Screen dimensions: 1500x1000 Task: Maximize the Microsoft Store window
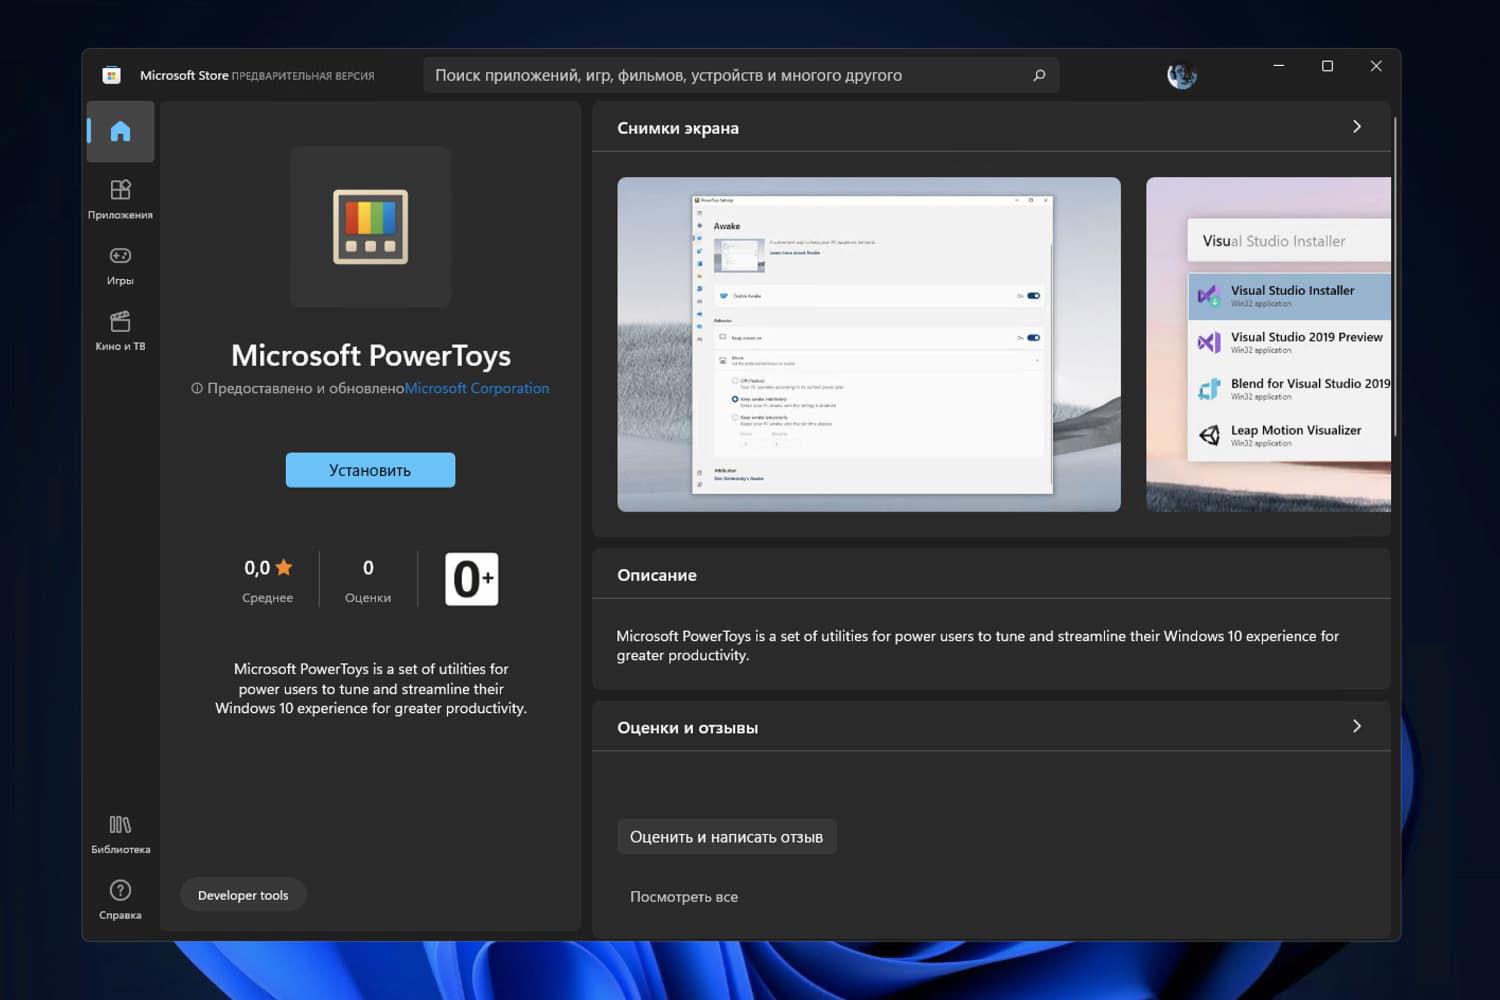(x=1328, y=66)
